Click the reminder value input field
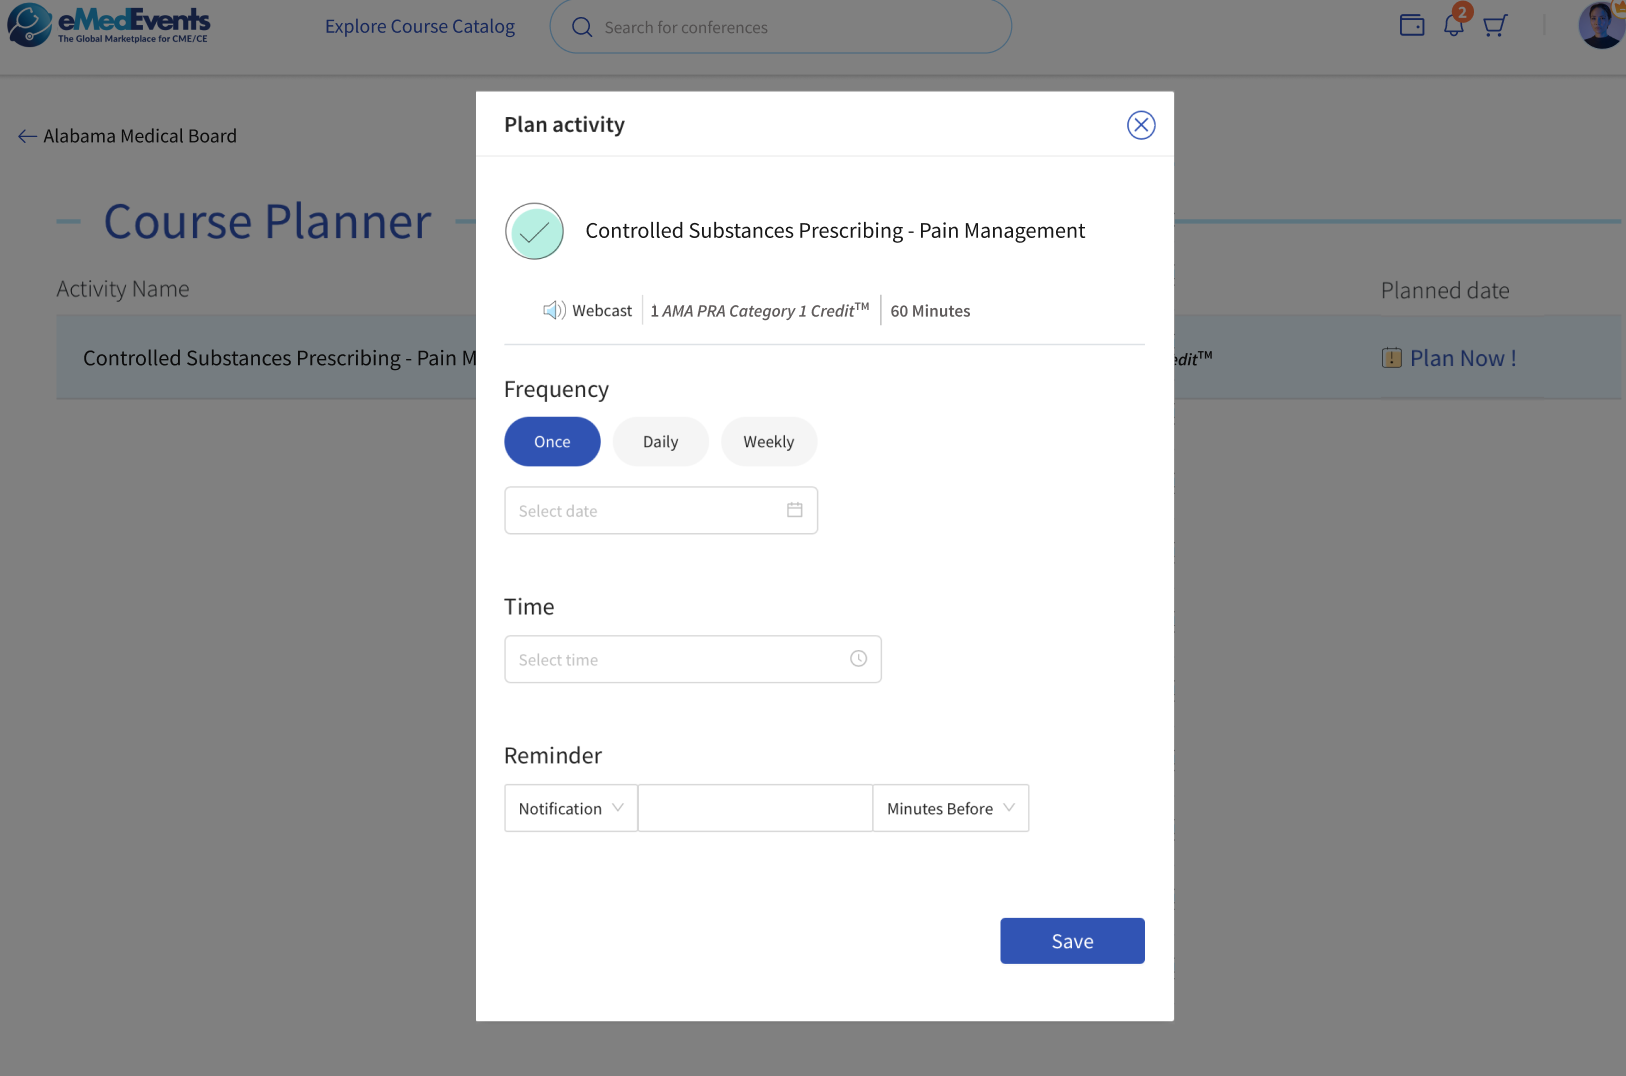 click(755, 808)
